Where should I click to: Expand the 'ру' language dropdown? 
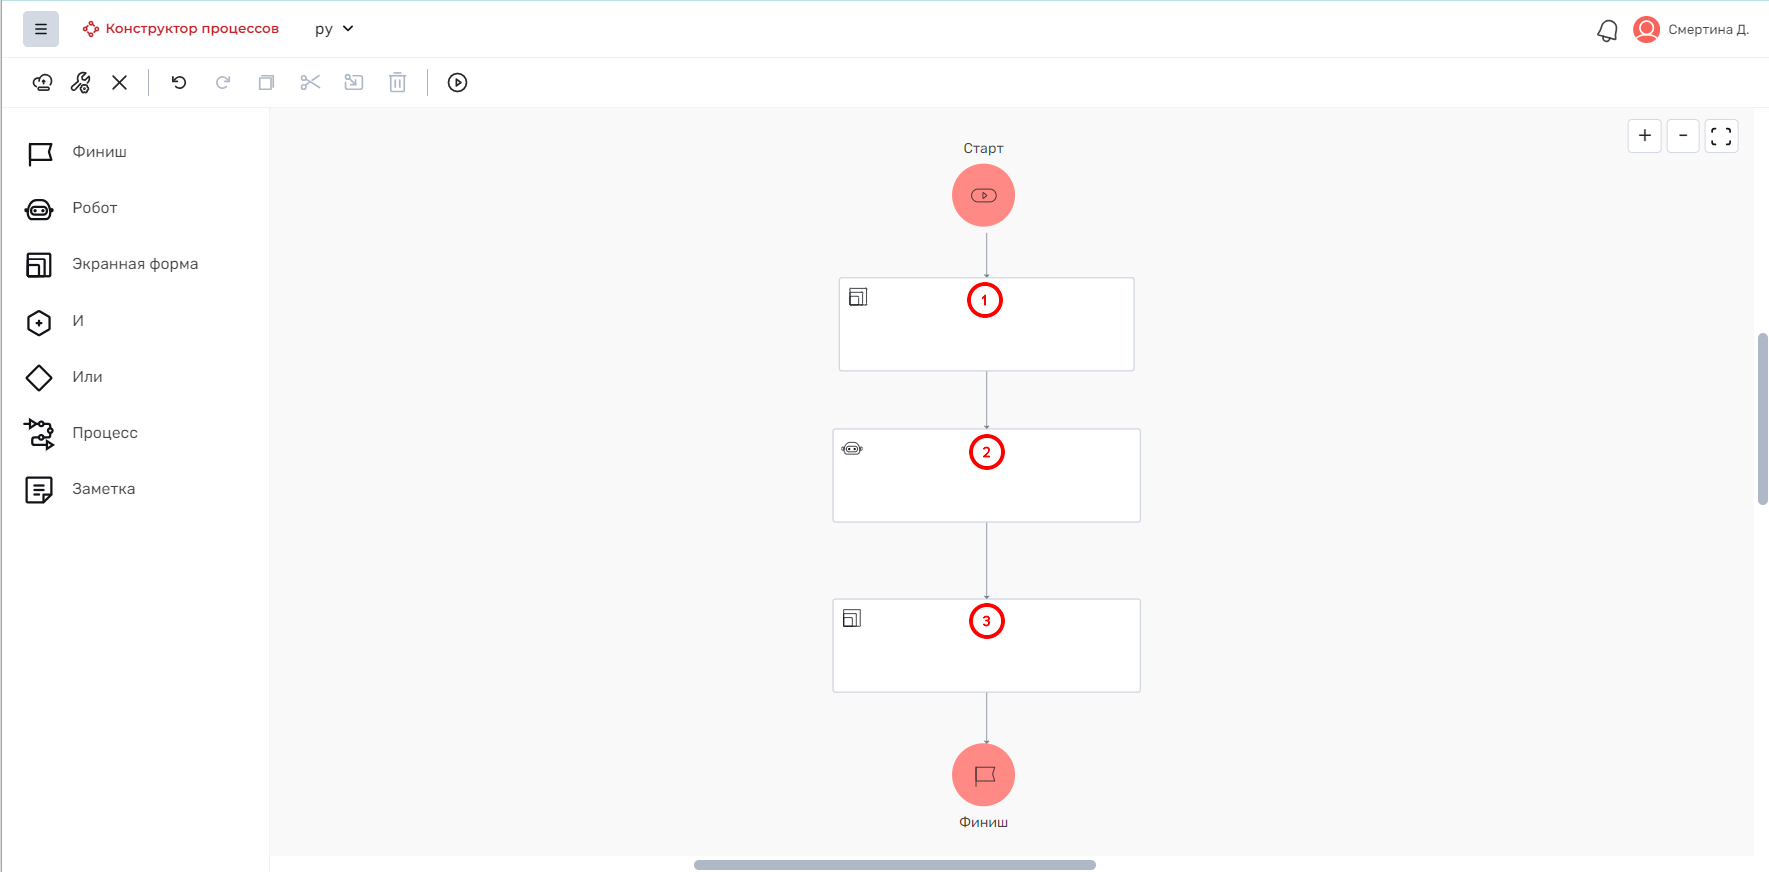(x=334, y=29)
